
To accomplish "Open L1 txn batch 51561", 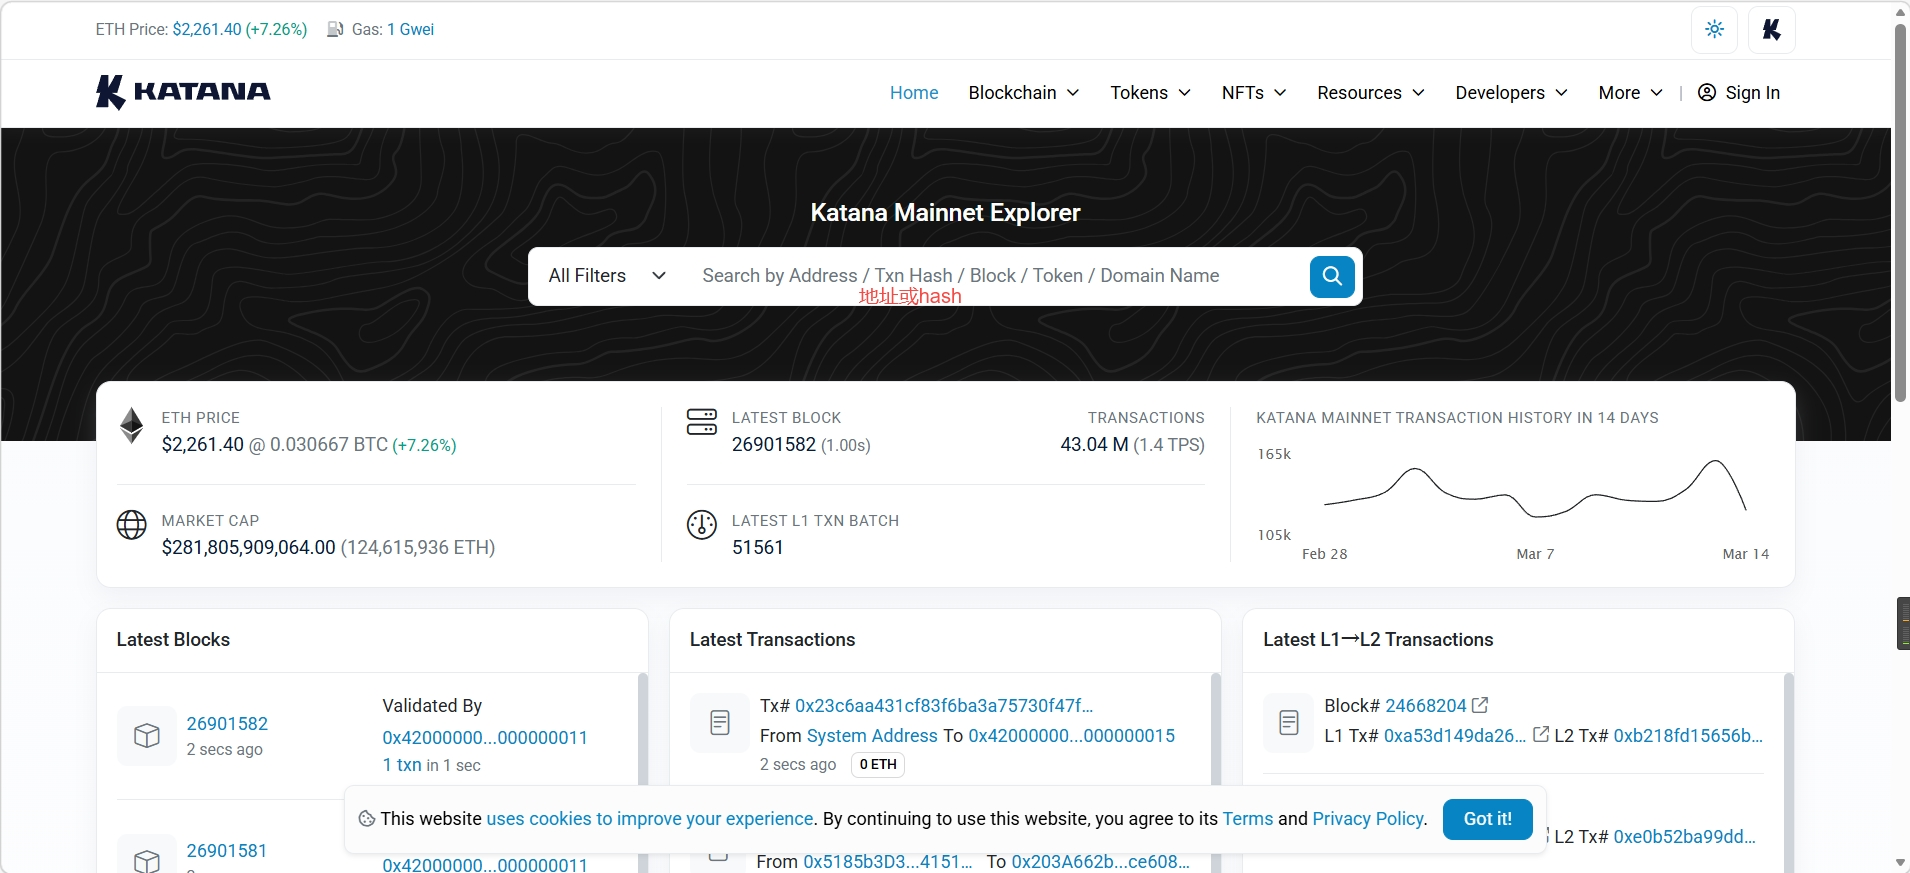I will [x=758, y=548].
